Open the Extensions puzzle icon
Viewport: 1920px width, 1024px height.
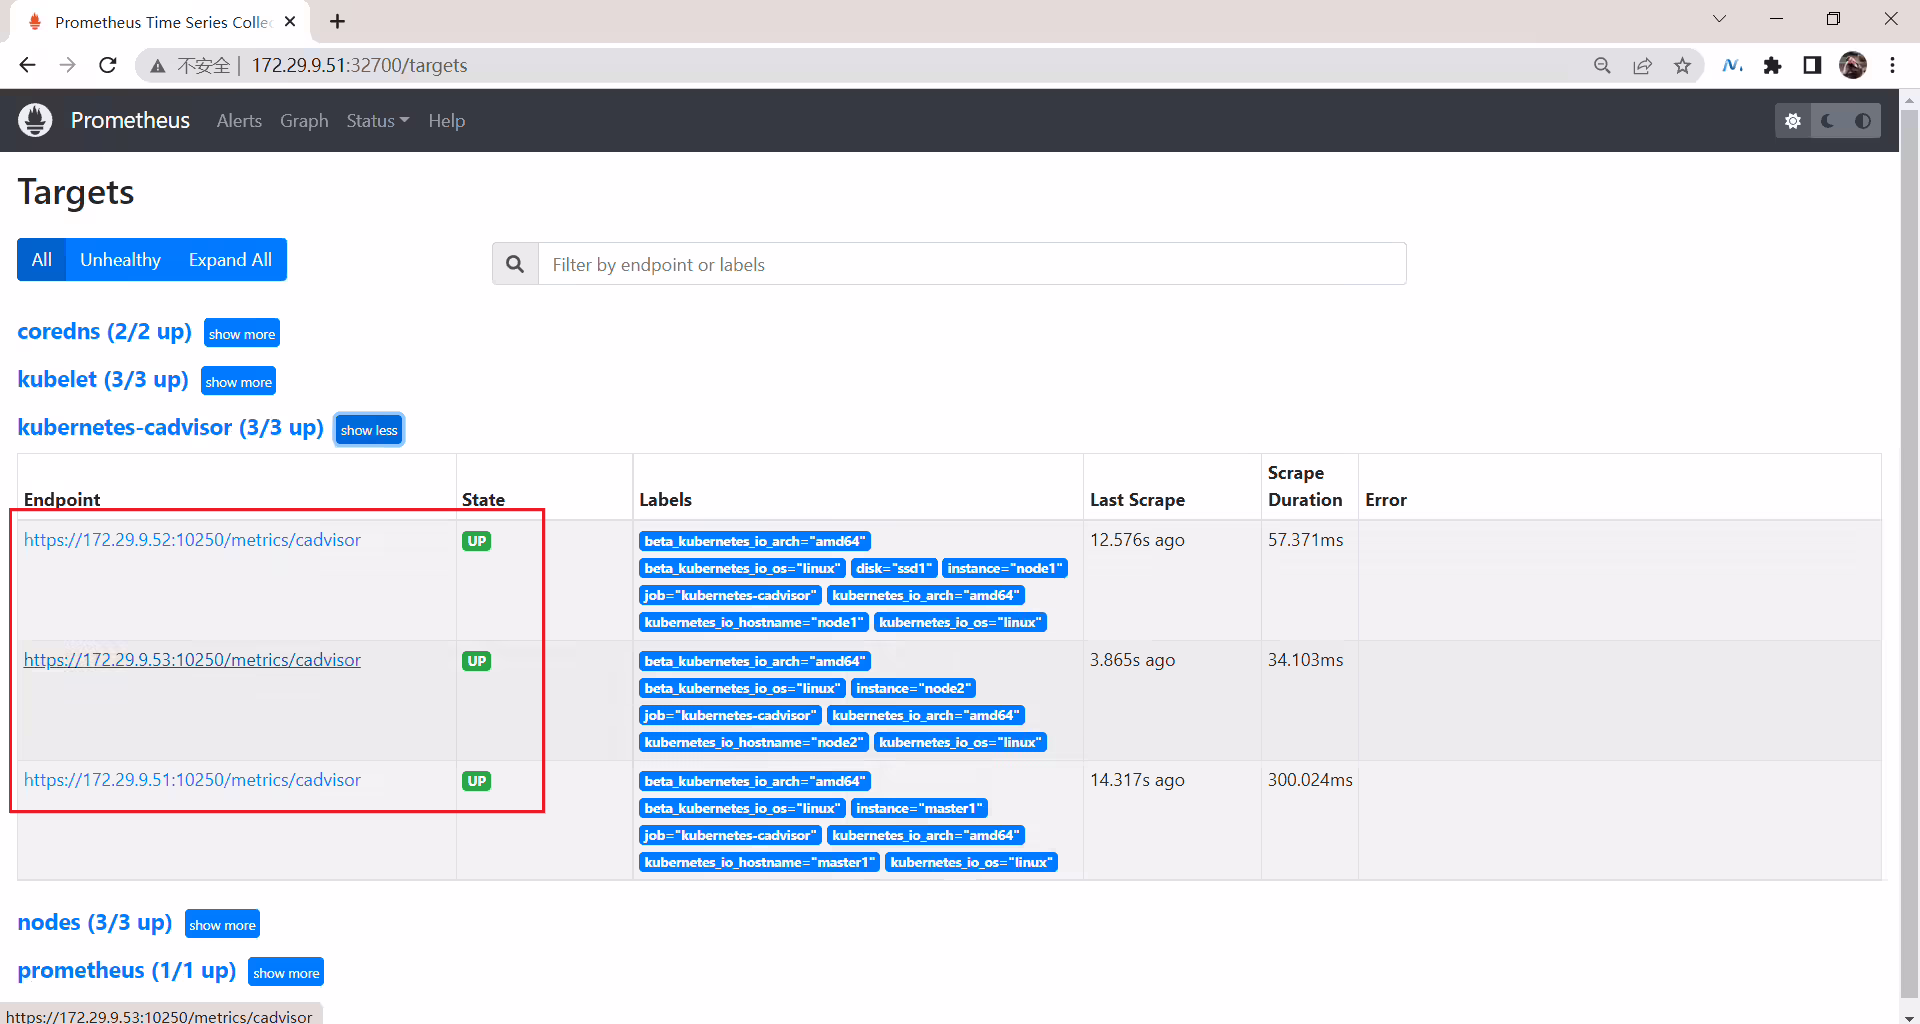point(1773,65)
